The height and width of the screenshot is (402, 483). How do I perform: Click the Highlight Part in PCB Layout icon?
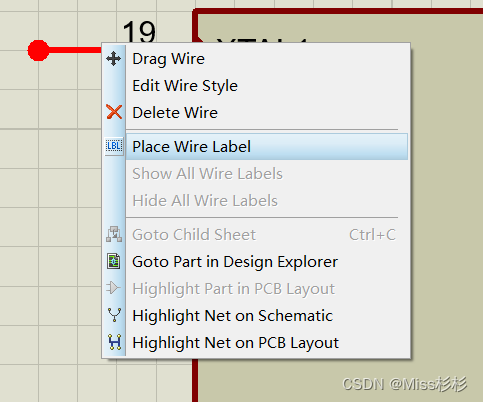(113, 288)
